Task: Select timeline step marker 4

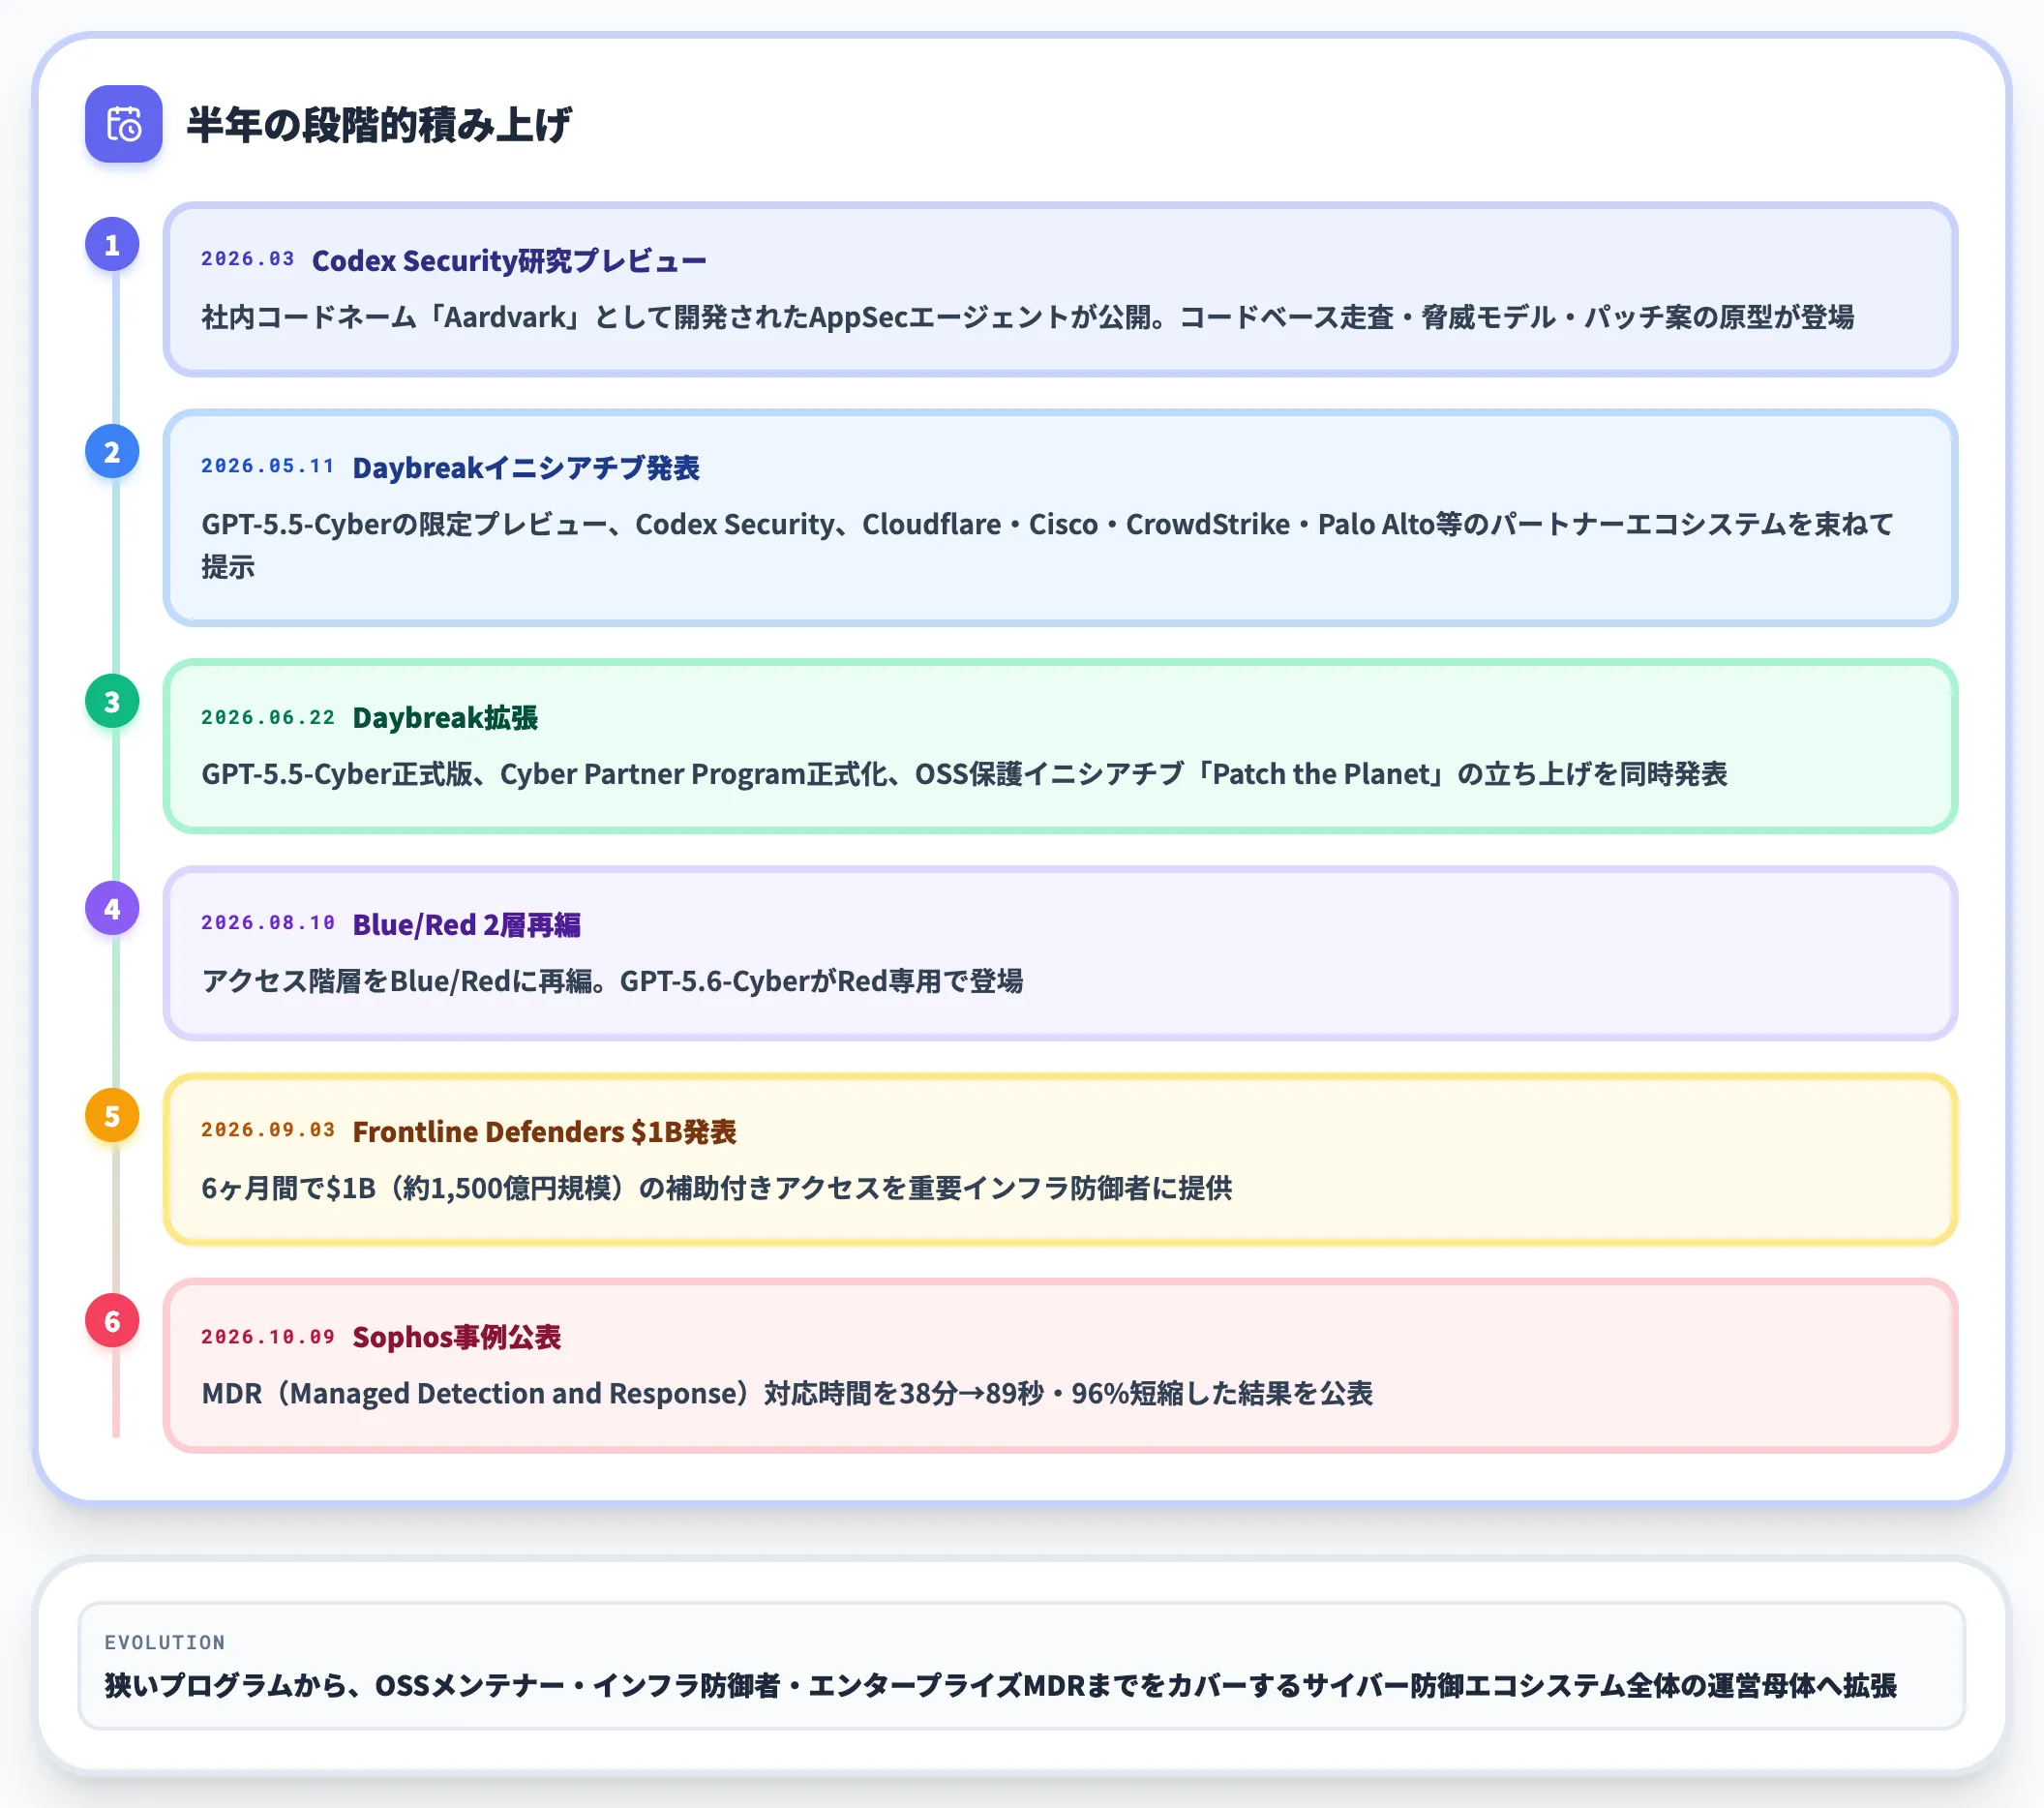Action: coord(112,909)
